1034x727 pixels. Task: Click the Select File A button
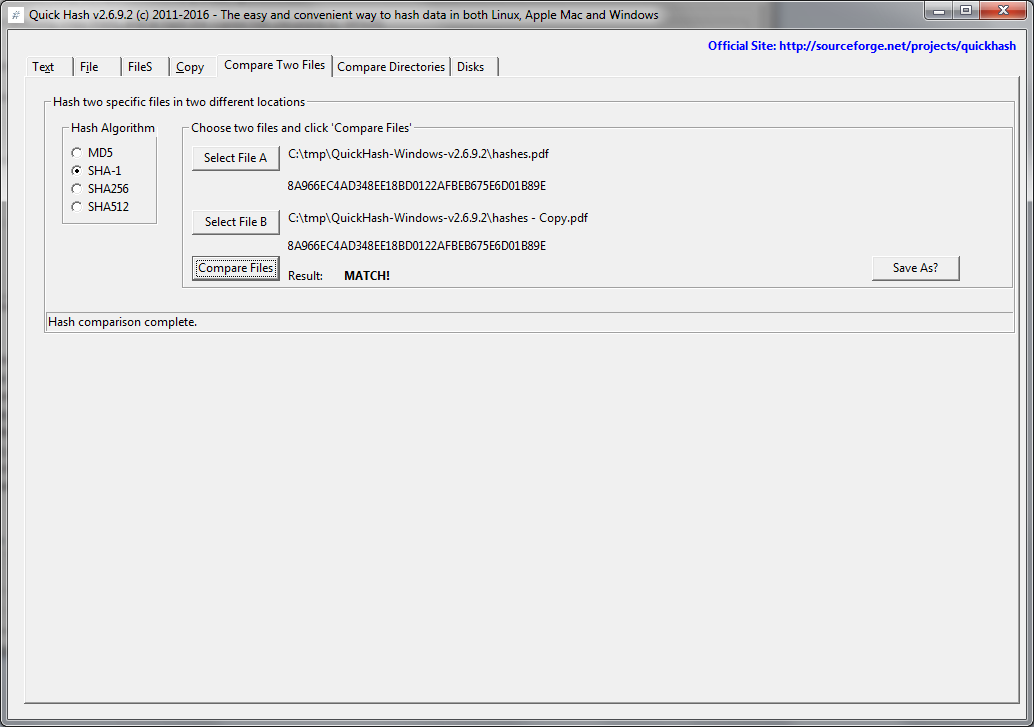(235, 158)
